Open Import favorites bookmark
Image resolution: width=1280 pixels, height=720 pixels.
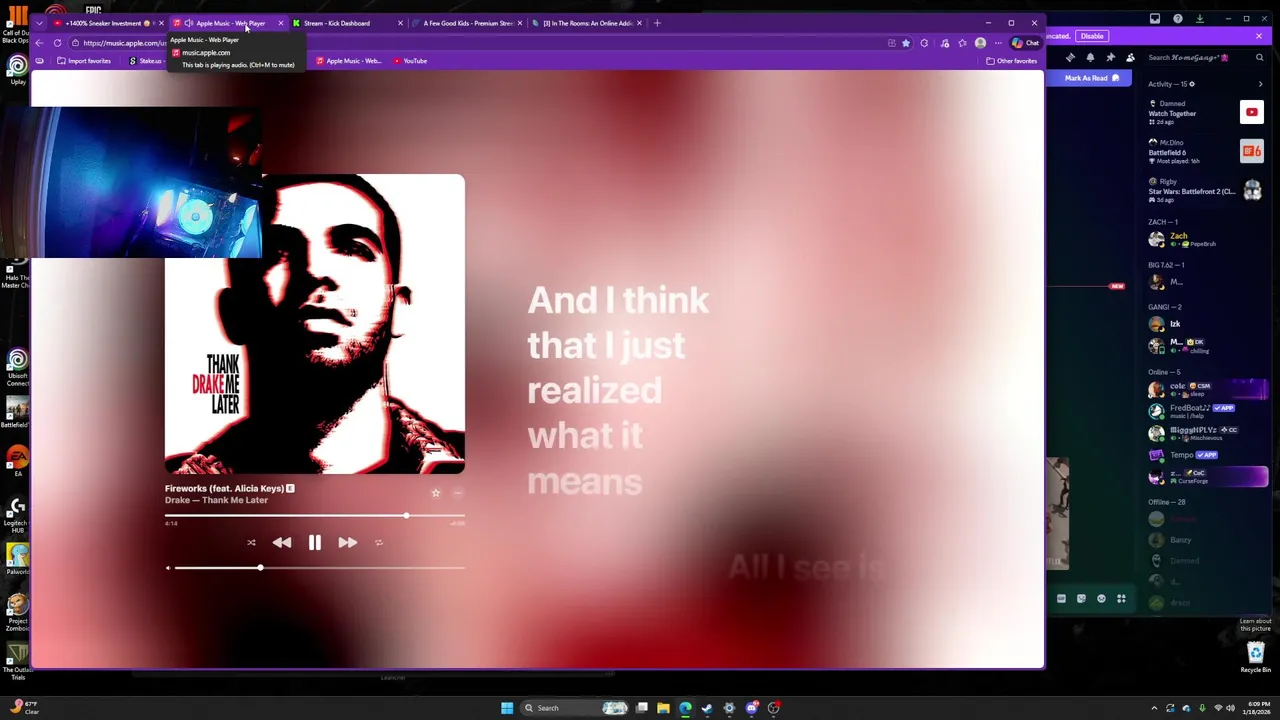(84, 61)
